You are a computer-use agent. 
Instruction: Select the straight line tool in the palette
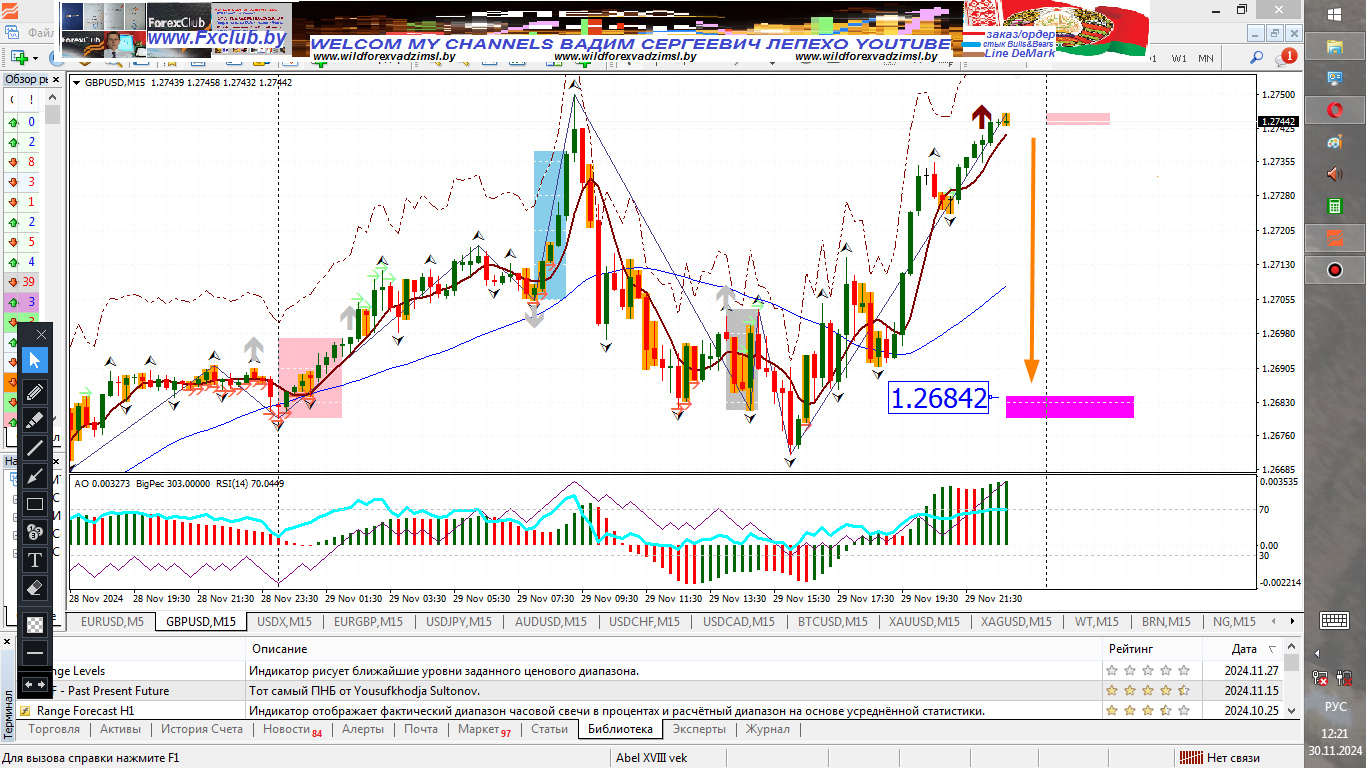pyautogui.click(x=35, y=447)
